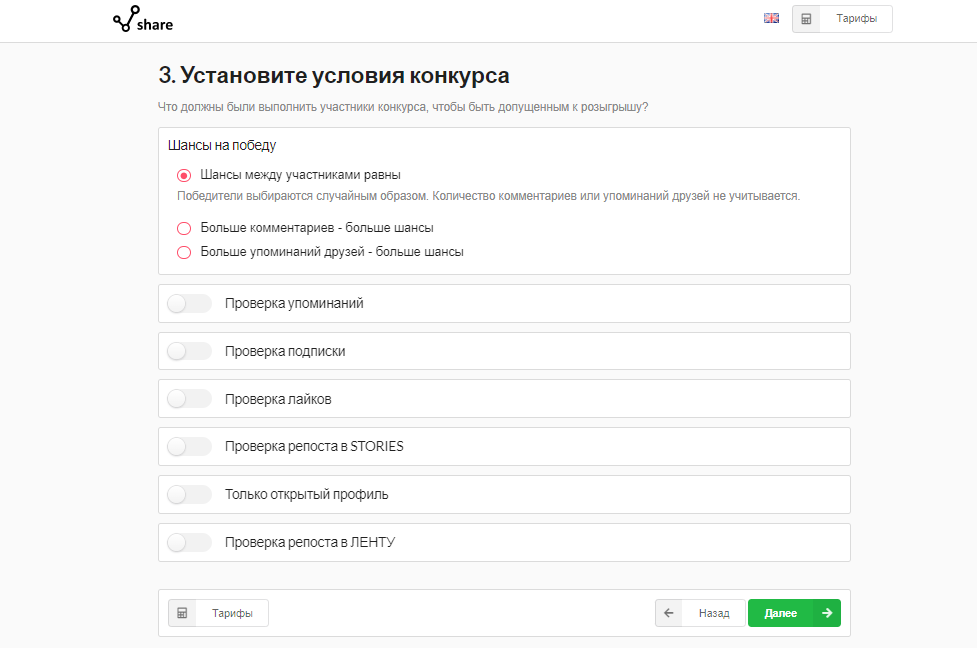Turn on Проверка лайков

188,399
